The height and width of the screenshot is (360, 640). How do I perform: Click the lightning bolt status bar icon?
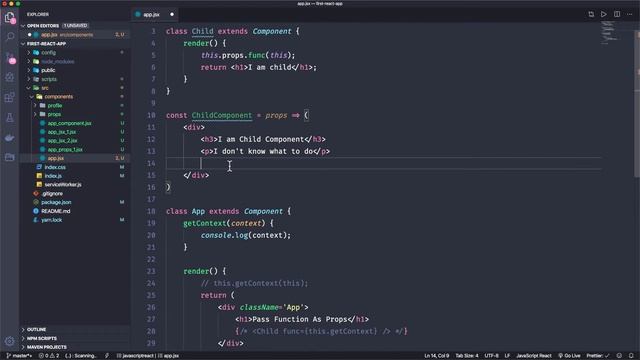(107, 356)
